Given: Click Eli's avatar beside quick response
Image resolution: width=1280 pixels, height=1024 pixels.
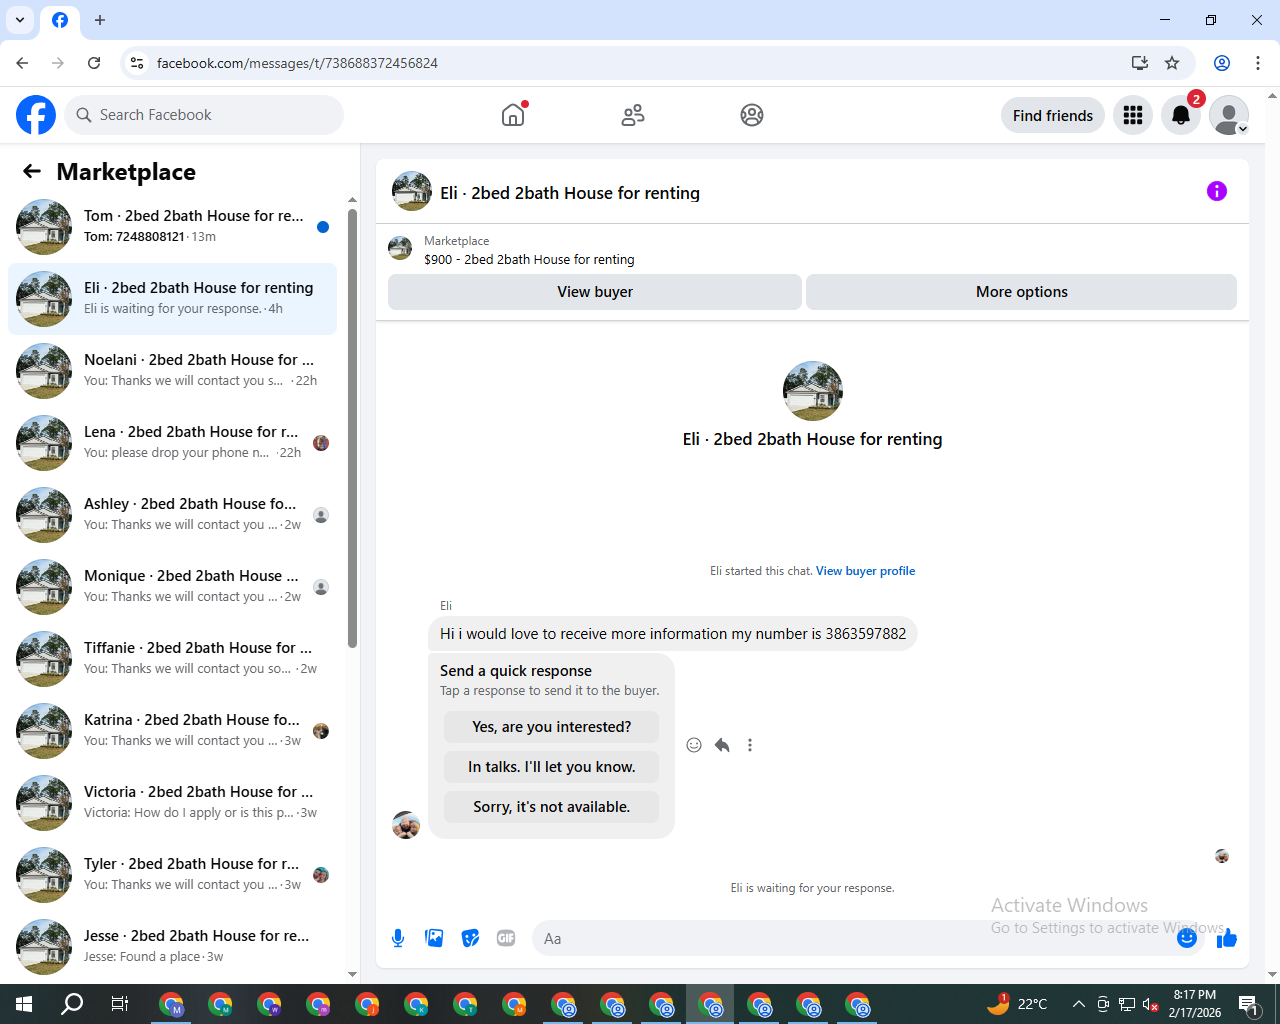Looking at the screenshot, I should click(x=406, y=825).
